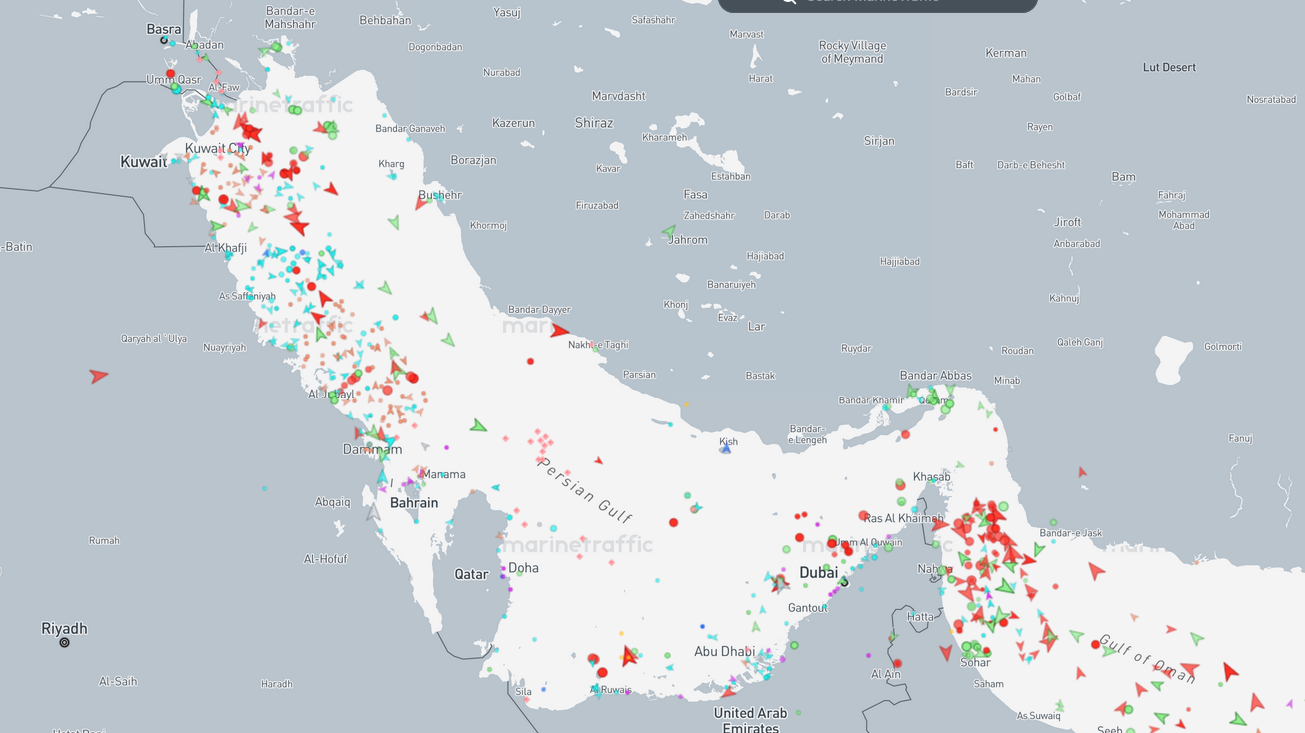Select the Fasa label

(695, 195)
